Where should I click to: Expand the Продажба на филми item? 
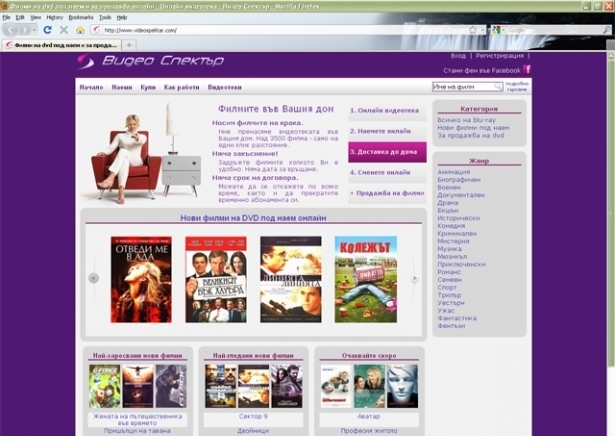pos(386,192)
